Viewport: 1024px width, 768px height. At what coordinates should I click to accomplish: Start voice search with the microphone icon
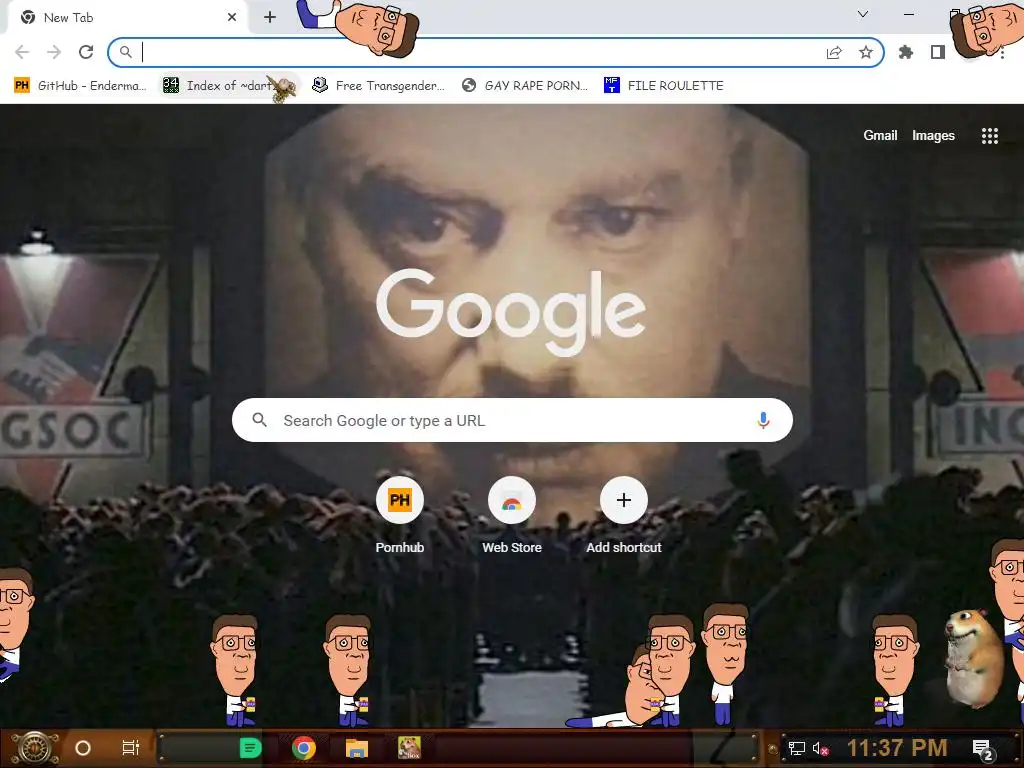763,420
